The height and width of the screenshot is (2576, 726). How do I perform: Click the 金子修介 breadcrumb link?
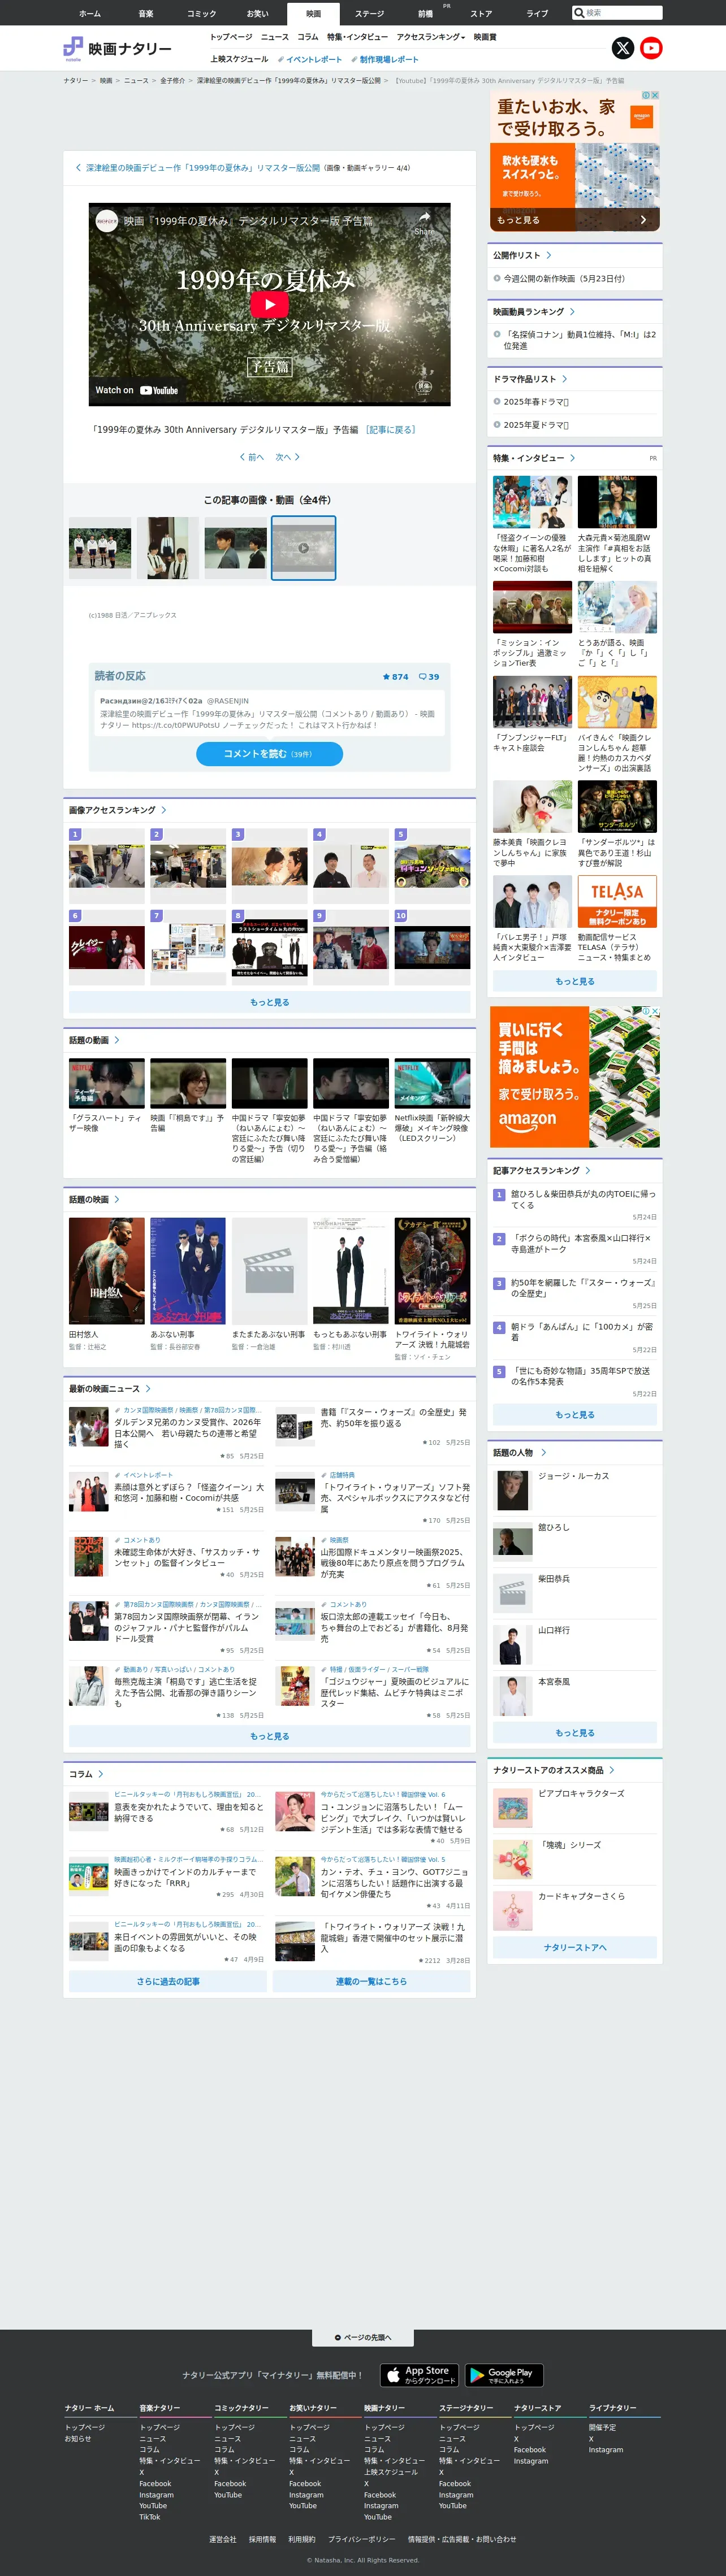coord(172,81)
